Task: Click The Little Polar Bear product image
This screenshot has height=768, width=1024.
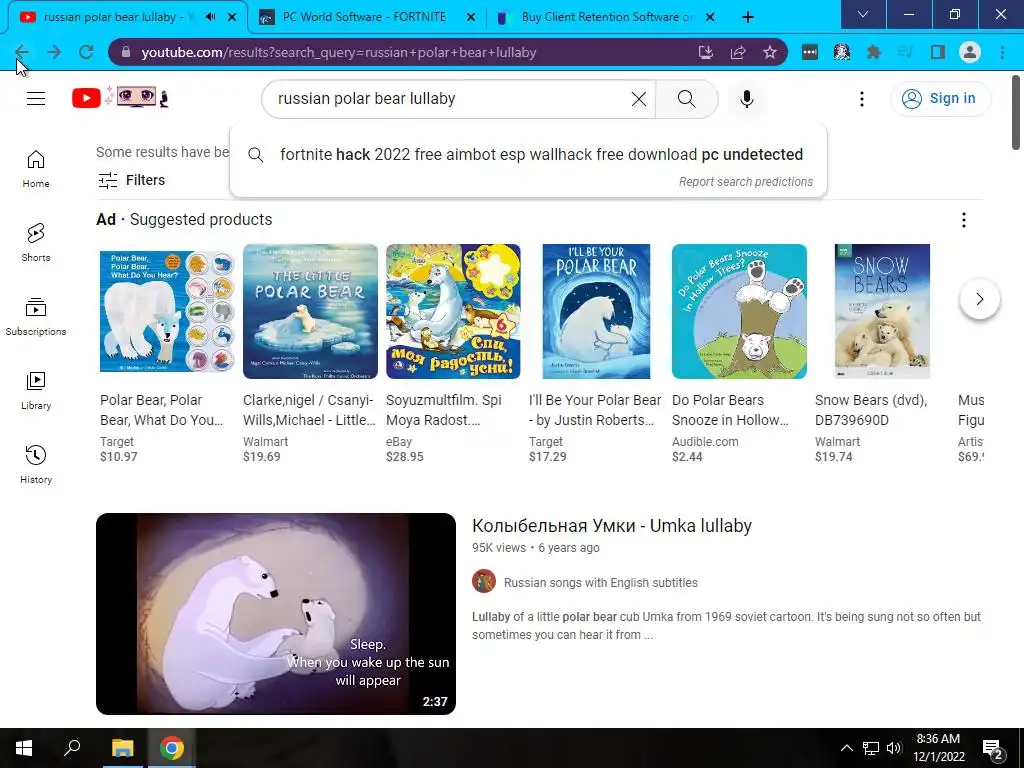Action: (310, 312)
